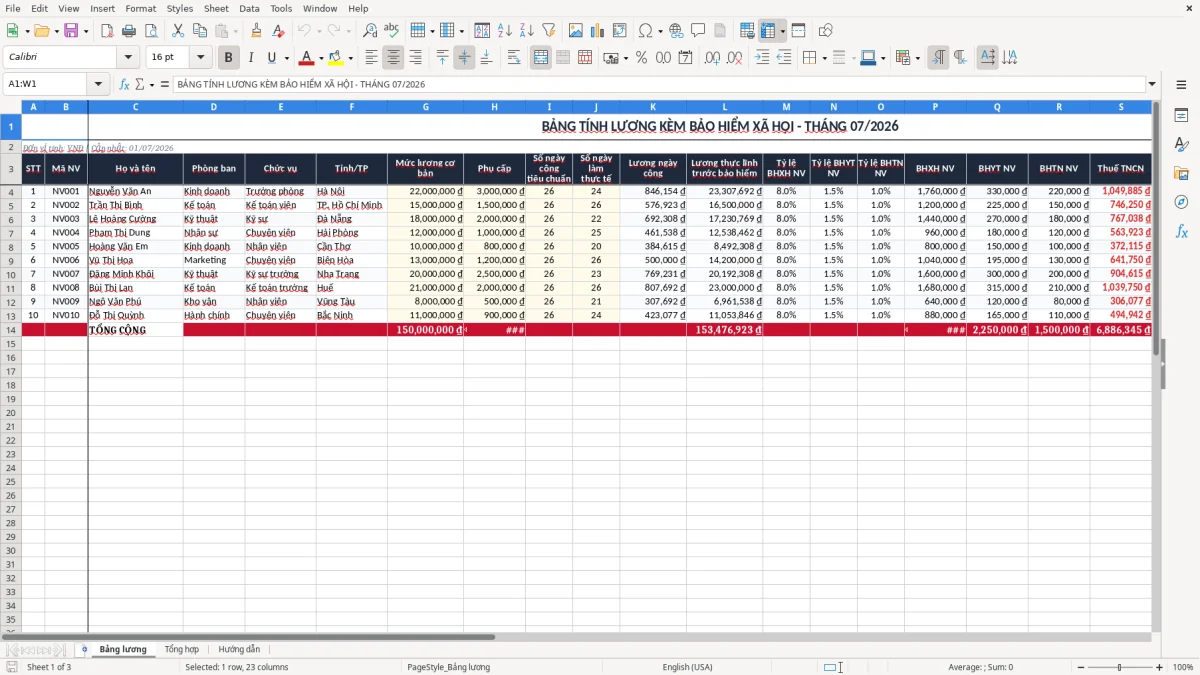Open sidebar Properties panel icon
The width and height of the screenshot is (1200, 675).
click(1181, 116)
